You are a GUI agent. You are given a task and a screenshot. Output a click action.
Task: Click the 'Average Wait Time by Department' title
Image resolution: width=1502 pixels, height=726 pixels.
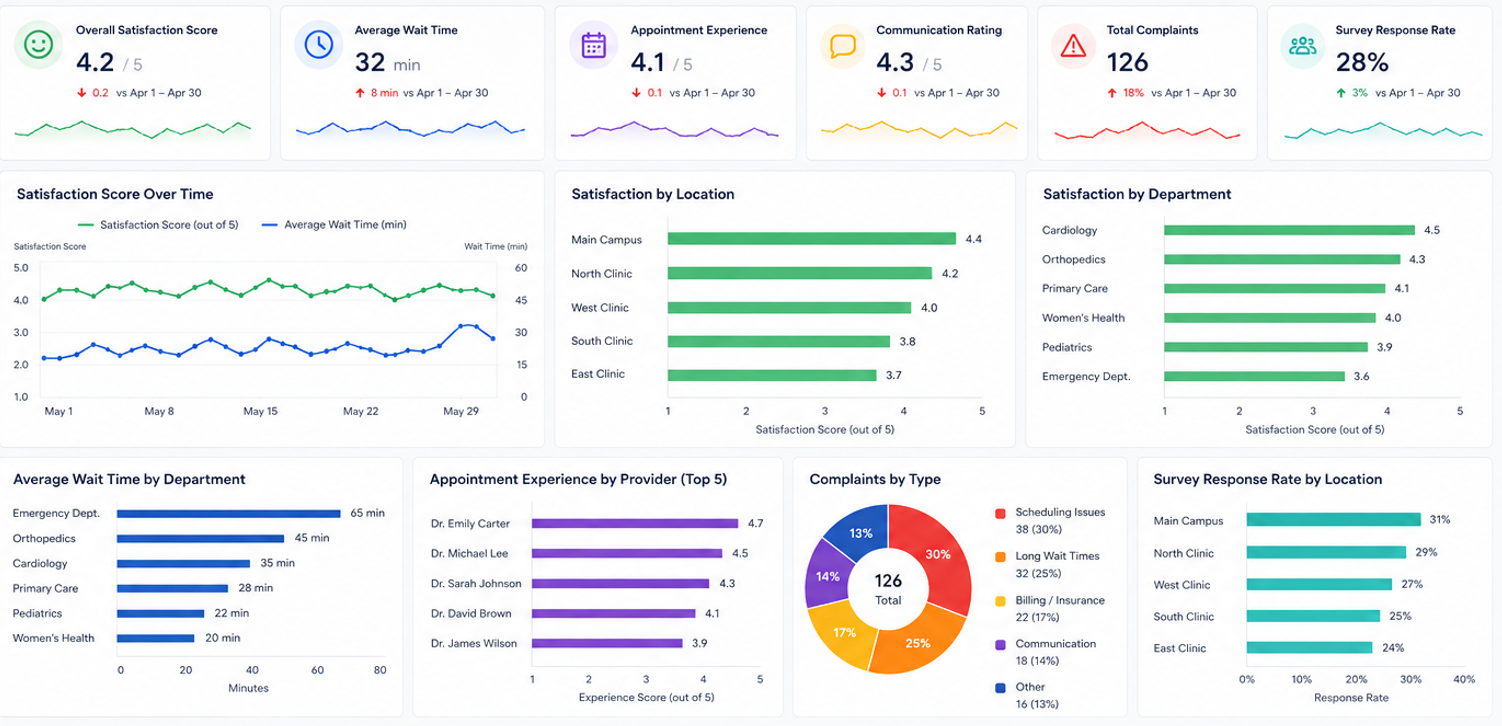point(129,479)
